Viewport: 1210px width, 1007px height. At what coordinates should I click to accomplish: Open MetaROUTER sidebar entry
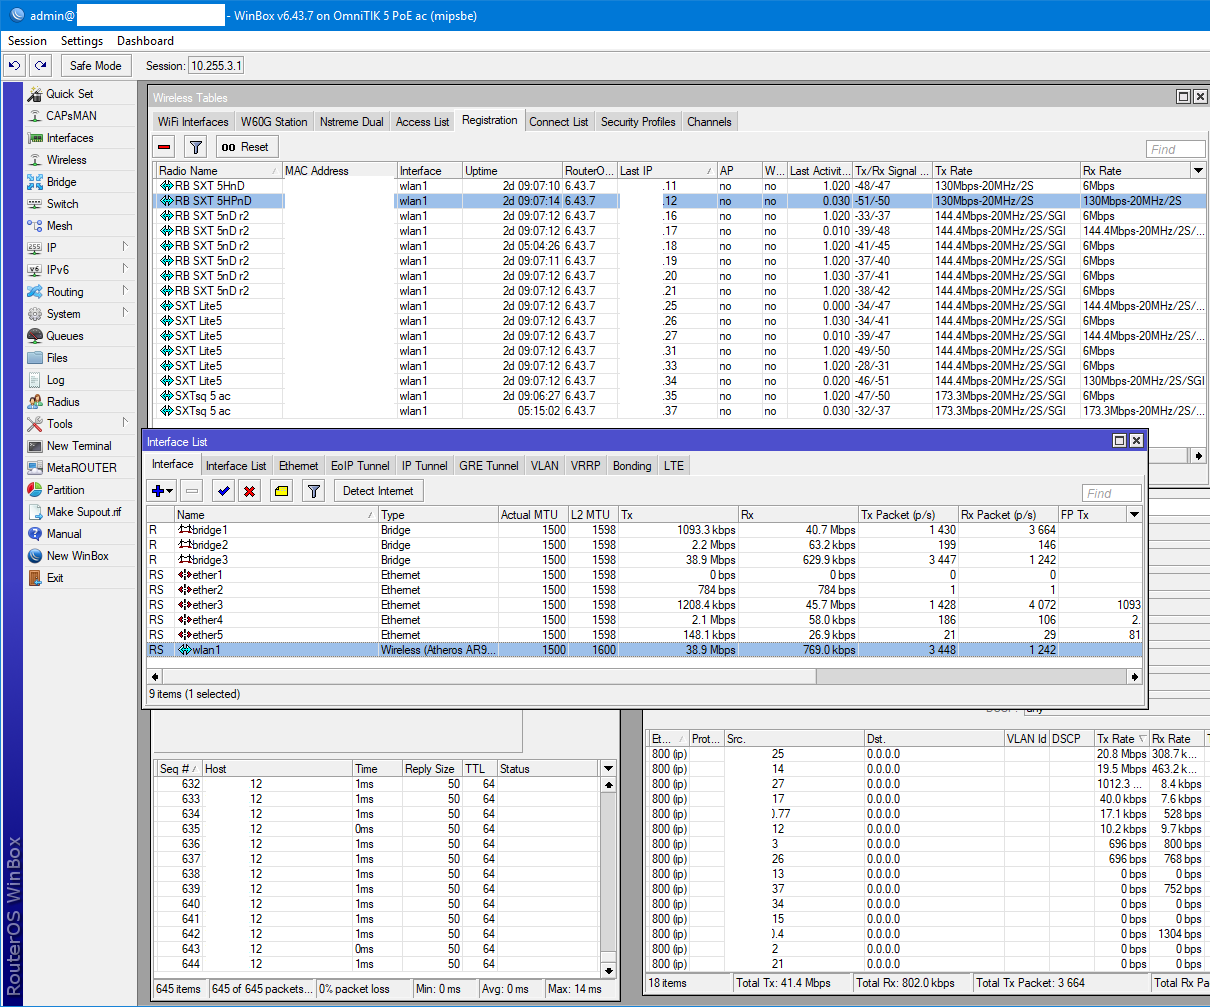[x=81, y=468]
